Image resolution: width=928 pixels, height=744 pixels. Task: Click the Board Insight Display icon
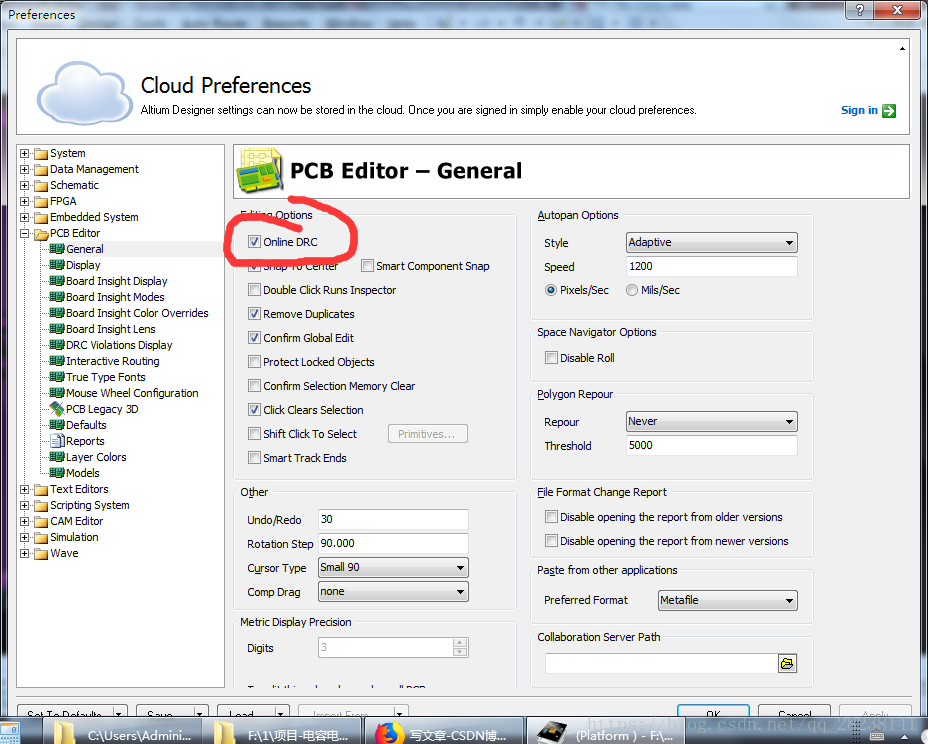57,281
